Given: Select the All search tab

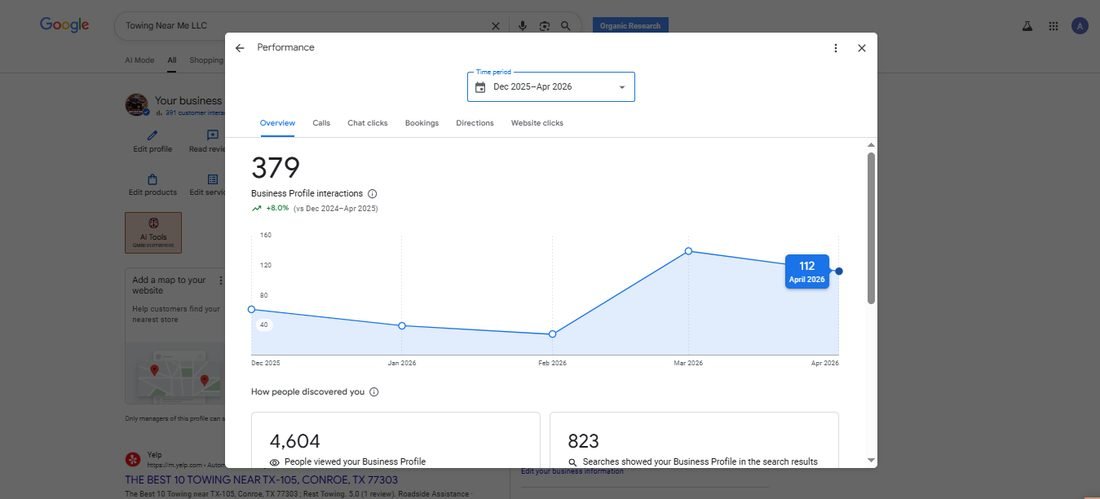Looking at the screenshot, I should click(172, 60).
